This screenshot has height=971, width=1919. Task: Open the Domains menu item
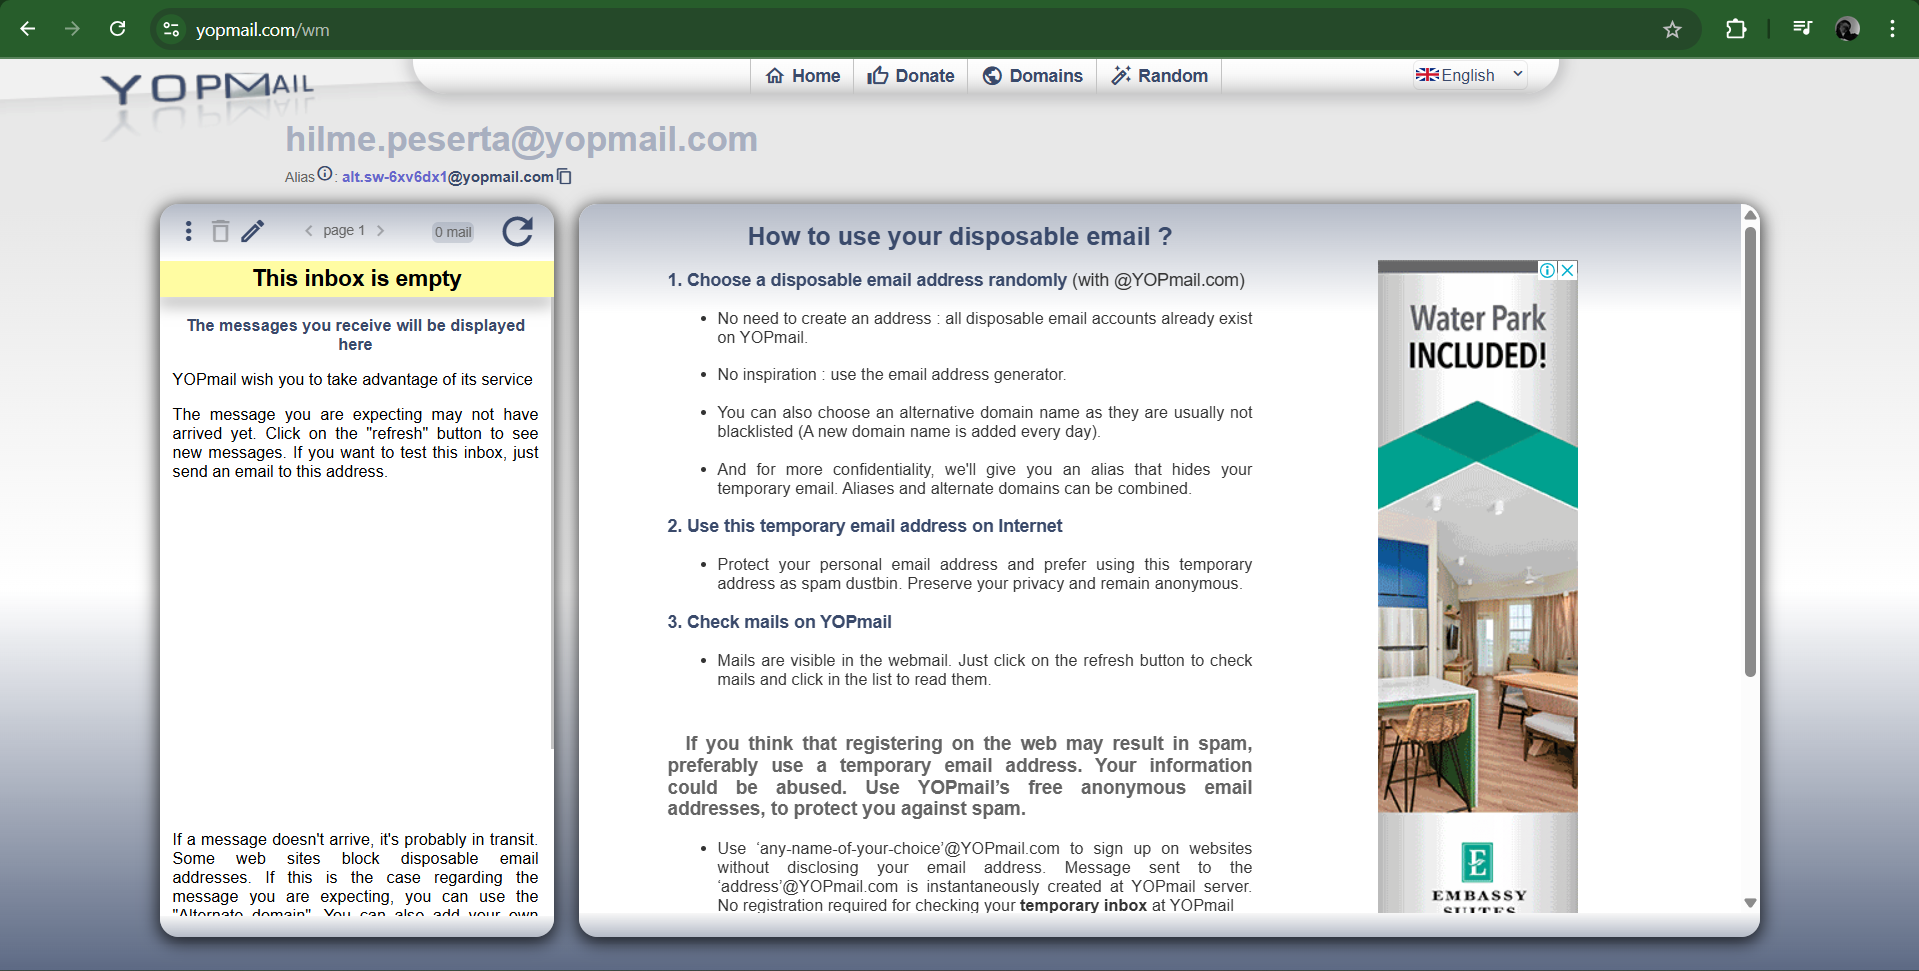tap(1033, 76)
